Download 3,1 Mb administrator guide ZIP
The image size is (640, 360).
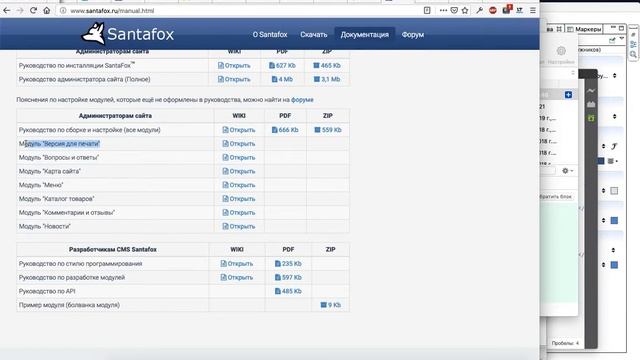327,79
